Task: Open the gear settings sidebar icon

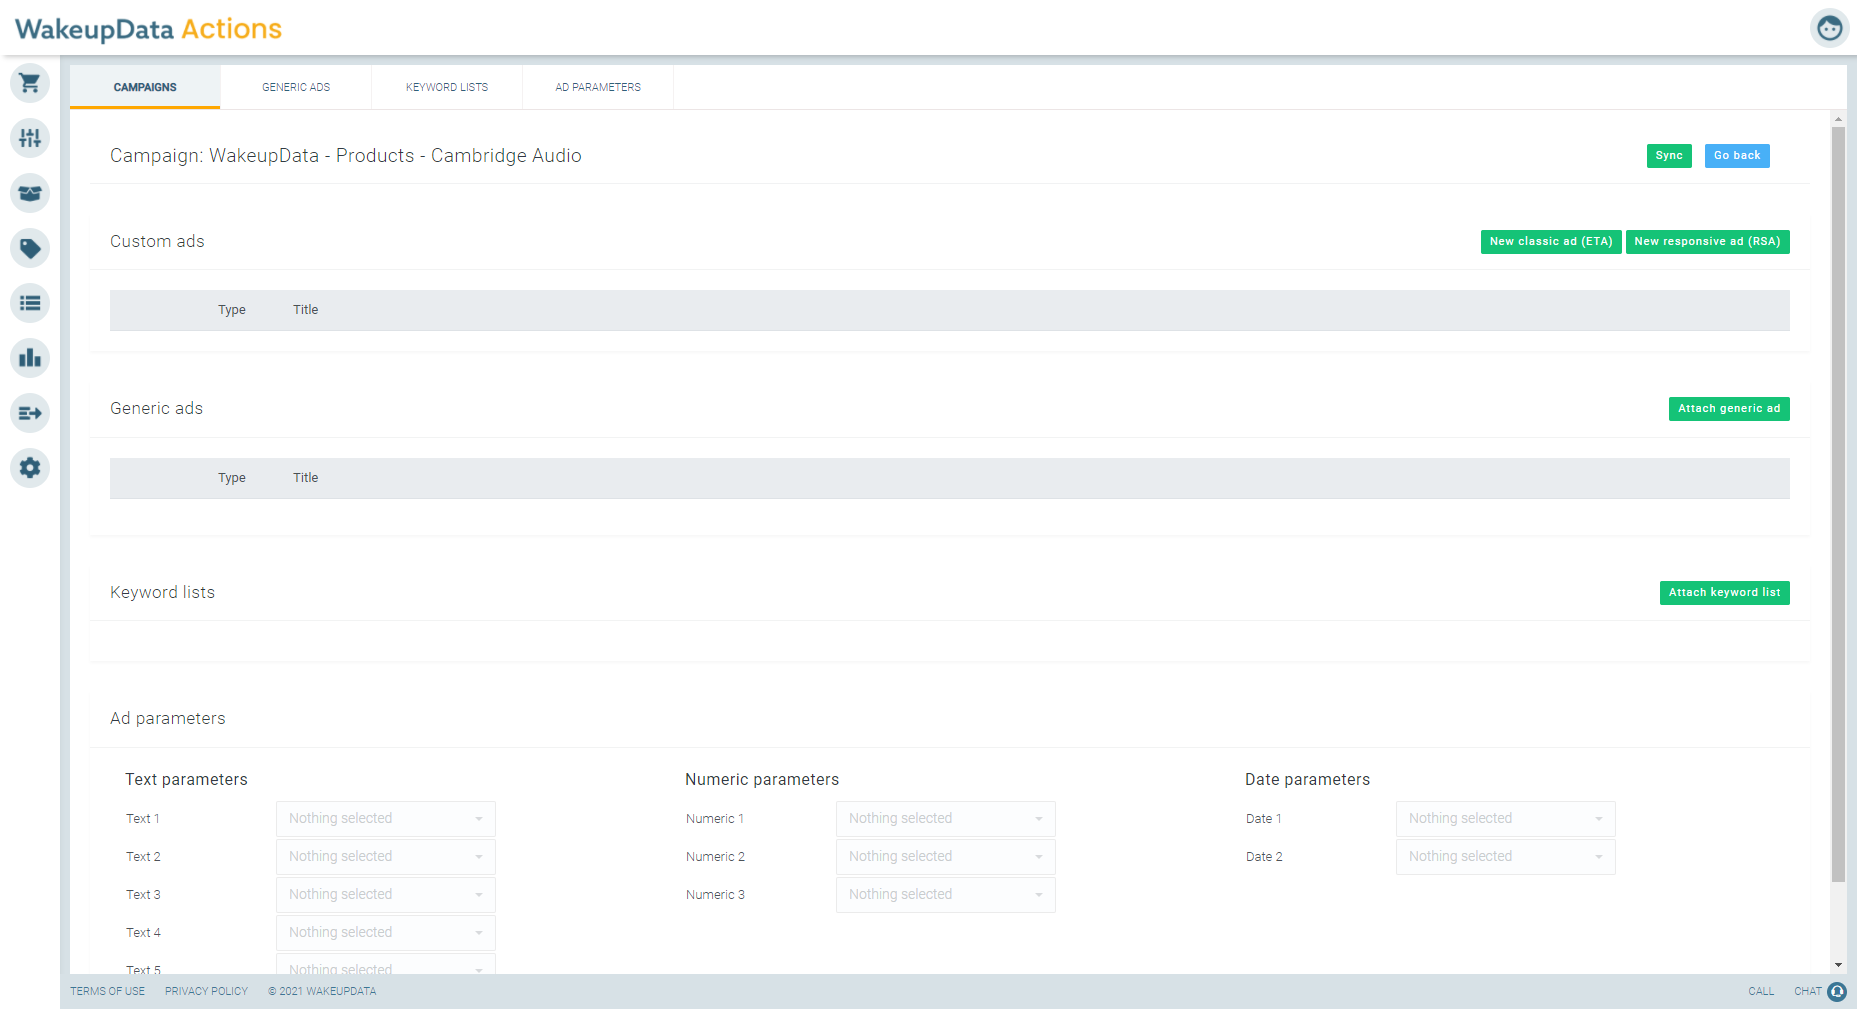Action: tap(30, 468)
